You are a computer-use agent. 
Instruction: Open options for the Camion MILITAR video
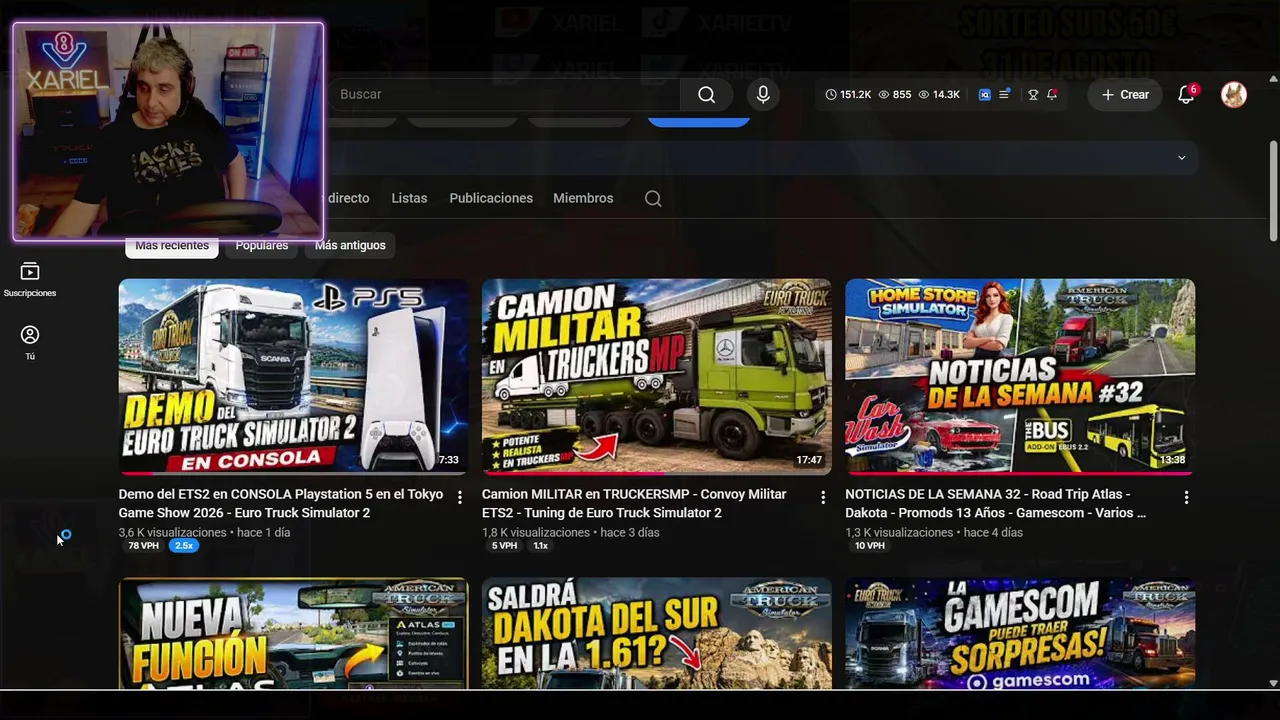[x=823, y=497]
